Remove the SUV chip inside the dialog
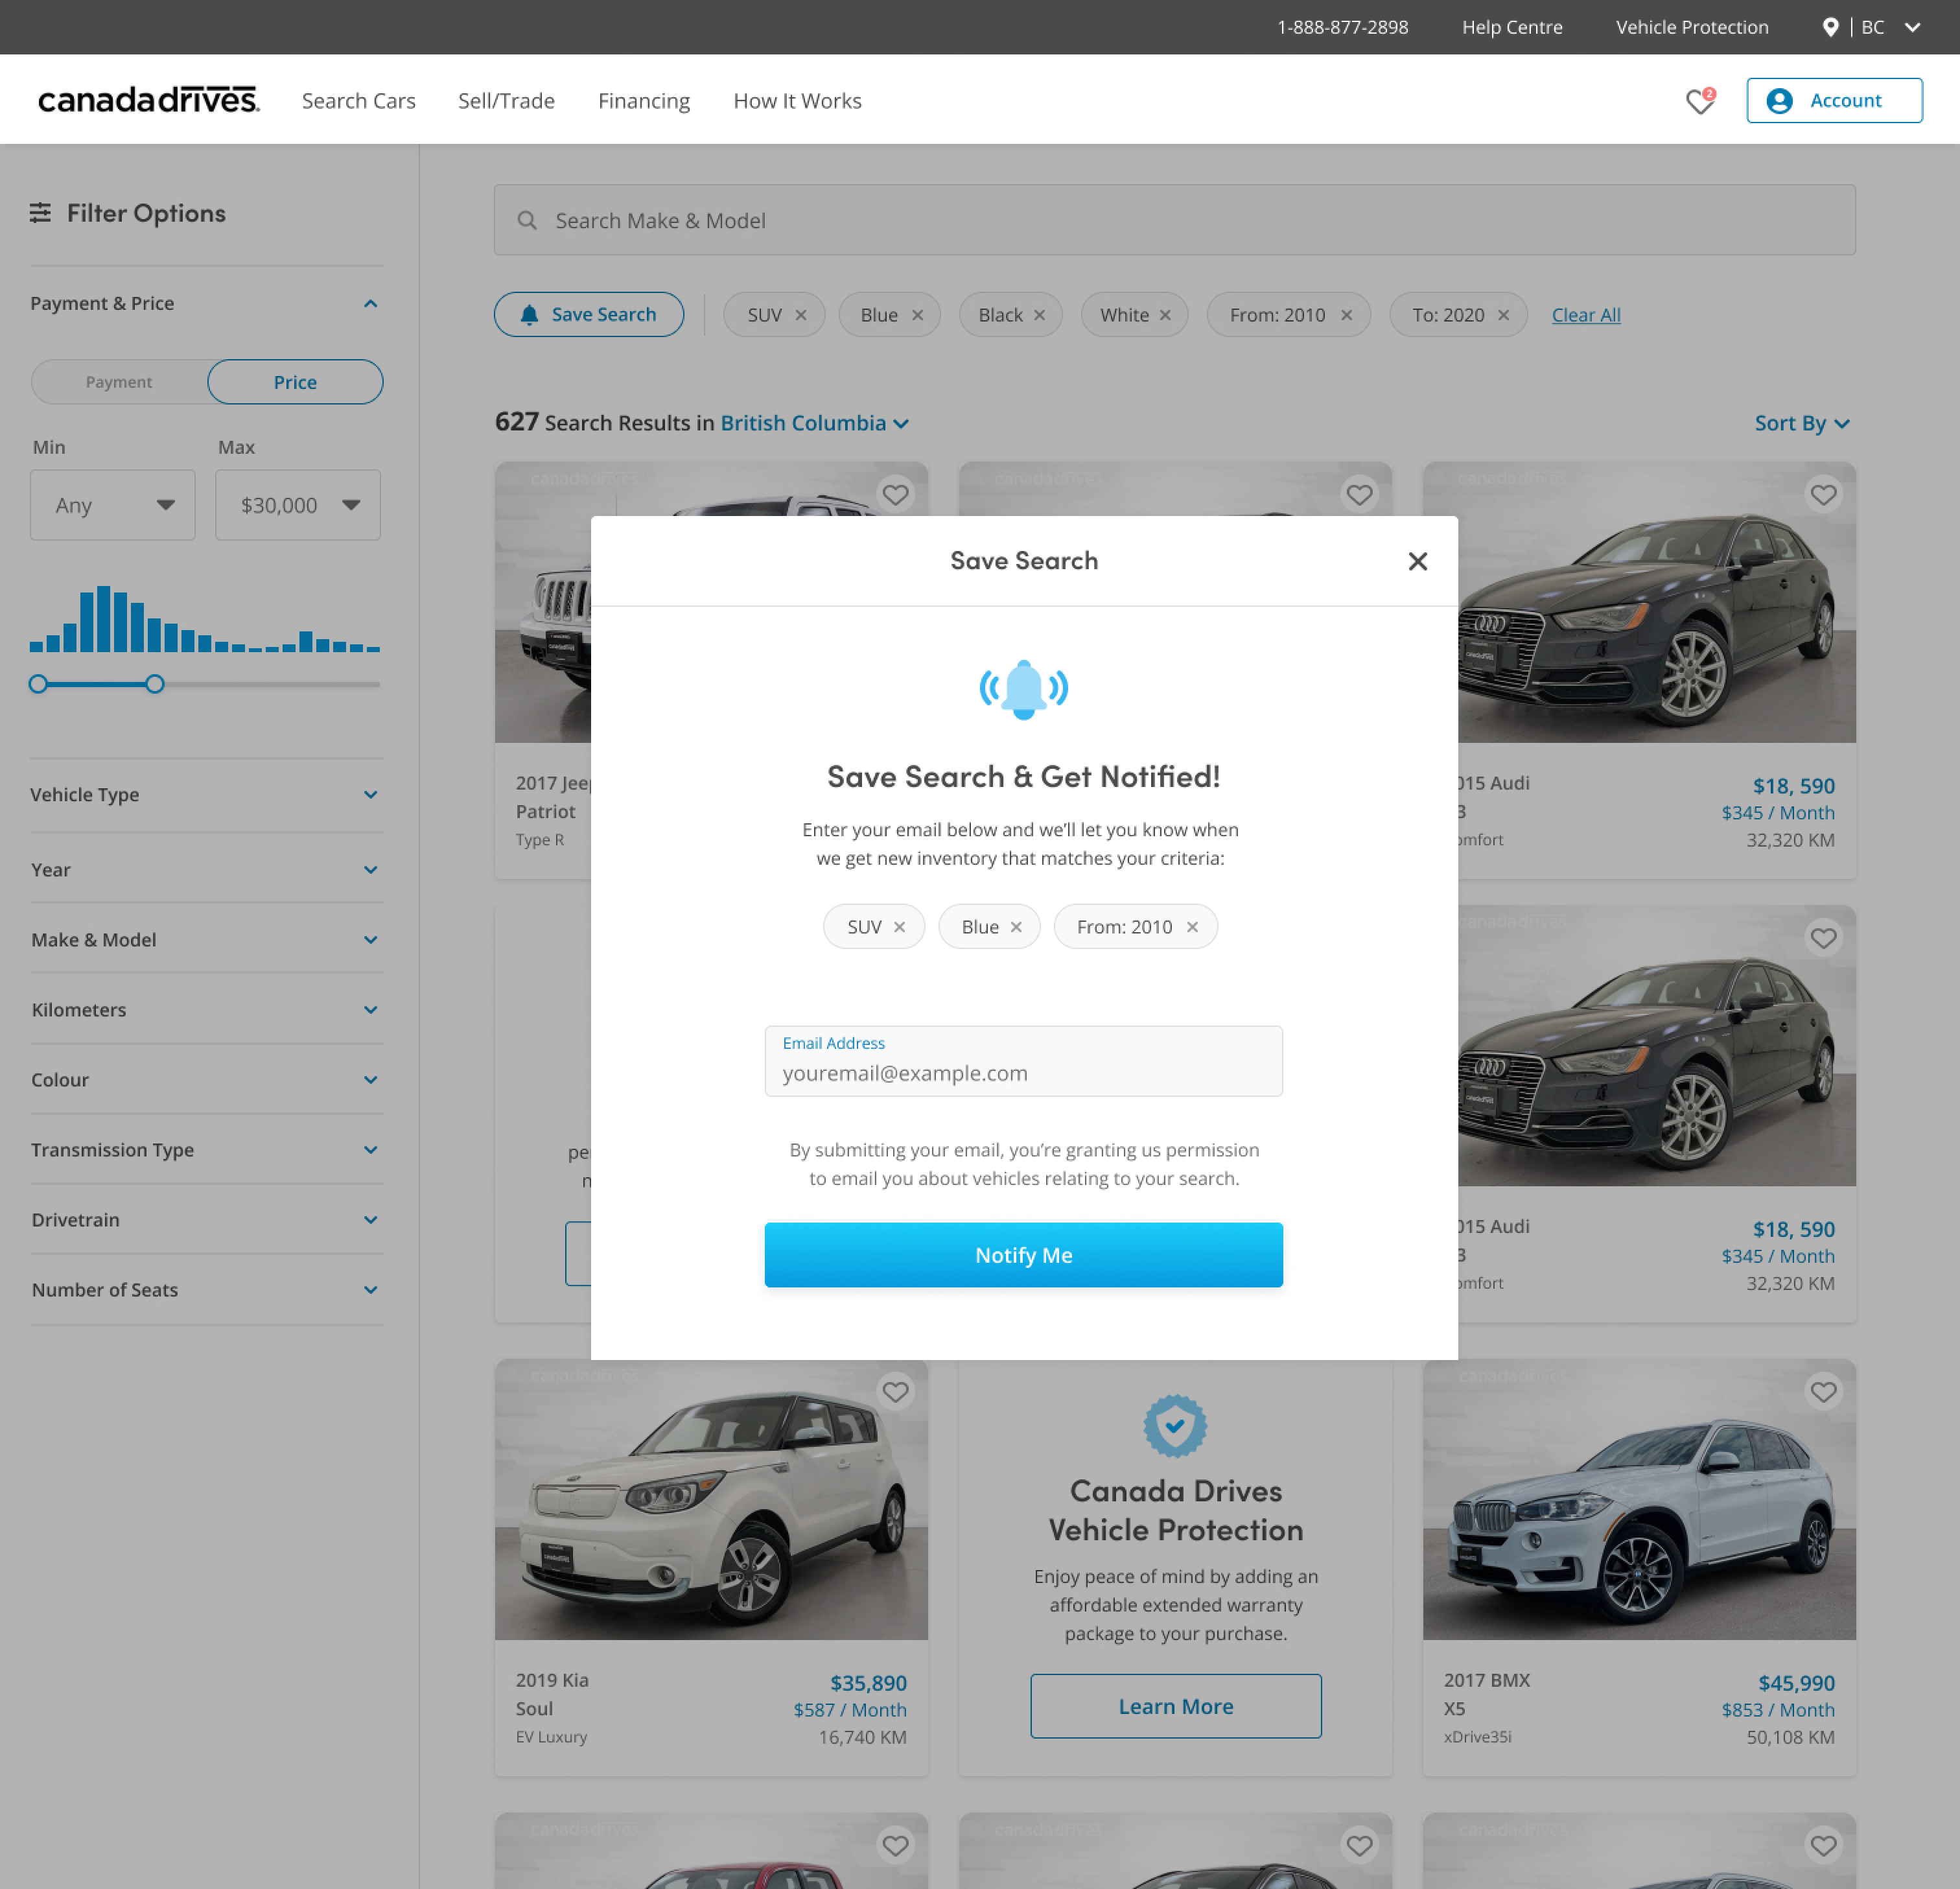 tap(899, 927)
